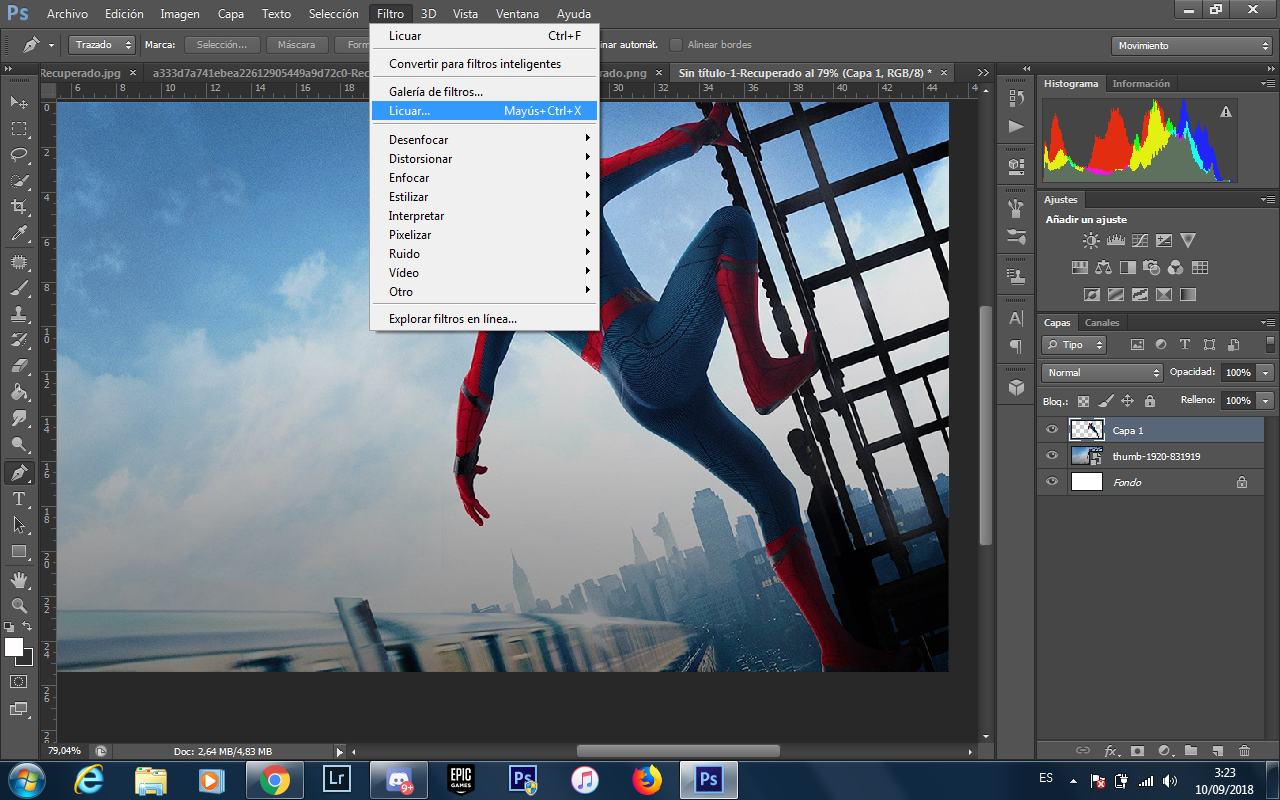Image resolution: width=1280 pixels, height=800 pixels.
Task: Add a Levels adjustment
Action: (1115, 240)
